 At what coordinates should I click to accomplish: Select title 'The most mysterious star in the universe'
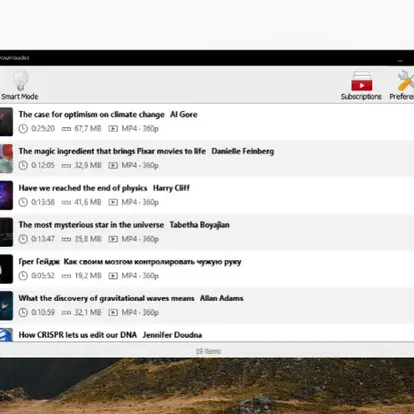[91, 225]
